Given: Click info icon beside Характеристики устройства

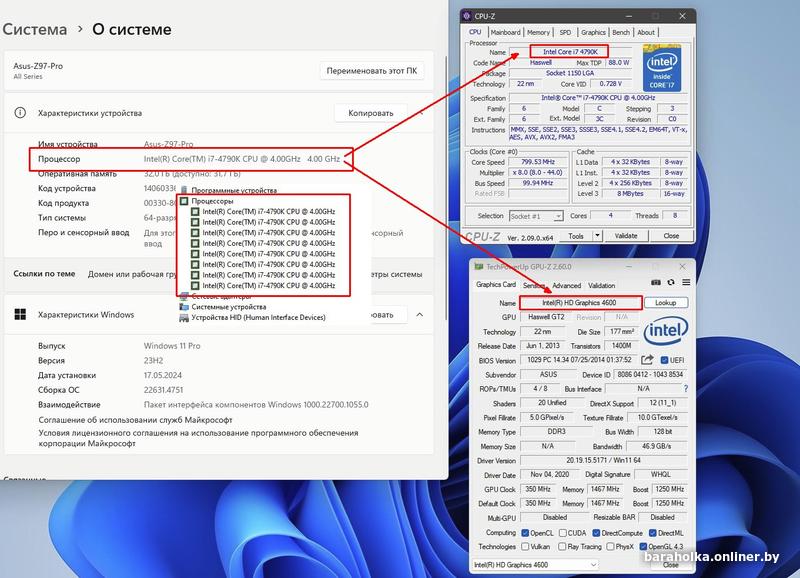Looking at the screenshot, I should coord(20,113).
